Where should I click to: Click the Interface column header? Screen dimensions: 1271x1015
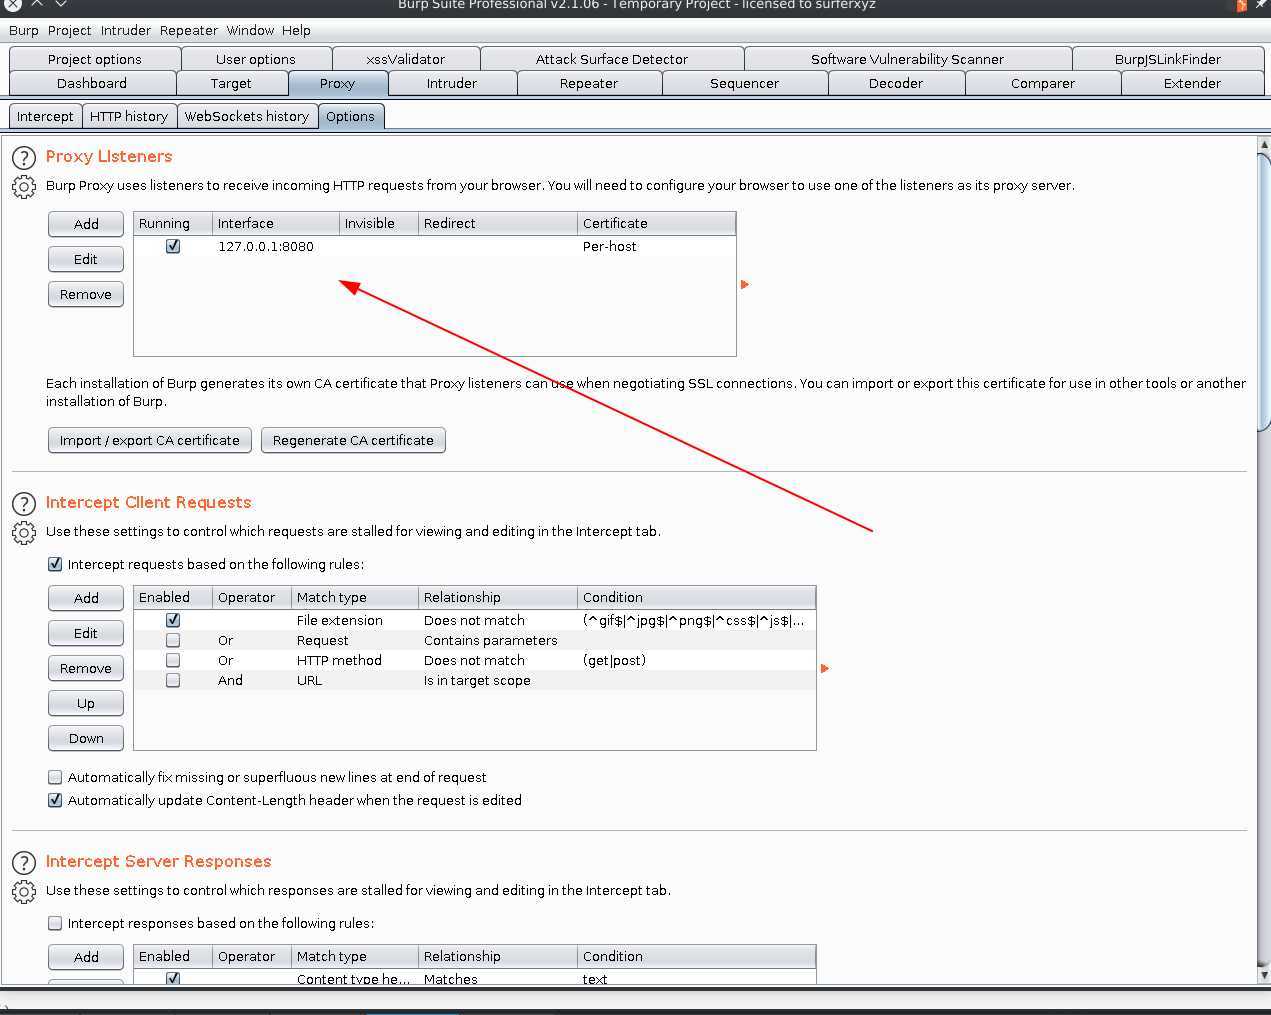276,223
